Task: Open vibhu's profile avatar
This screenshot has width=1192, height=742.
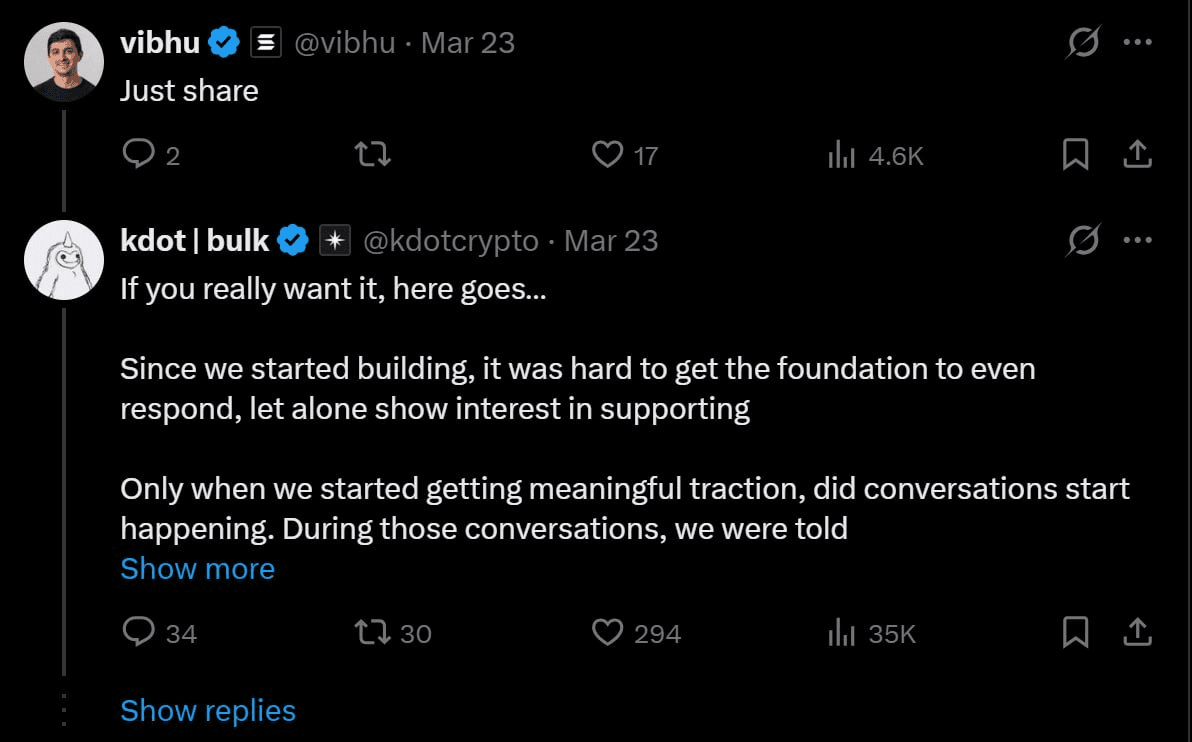Action: click(64, 62)
